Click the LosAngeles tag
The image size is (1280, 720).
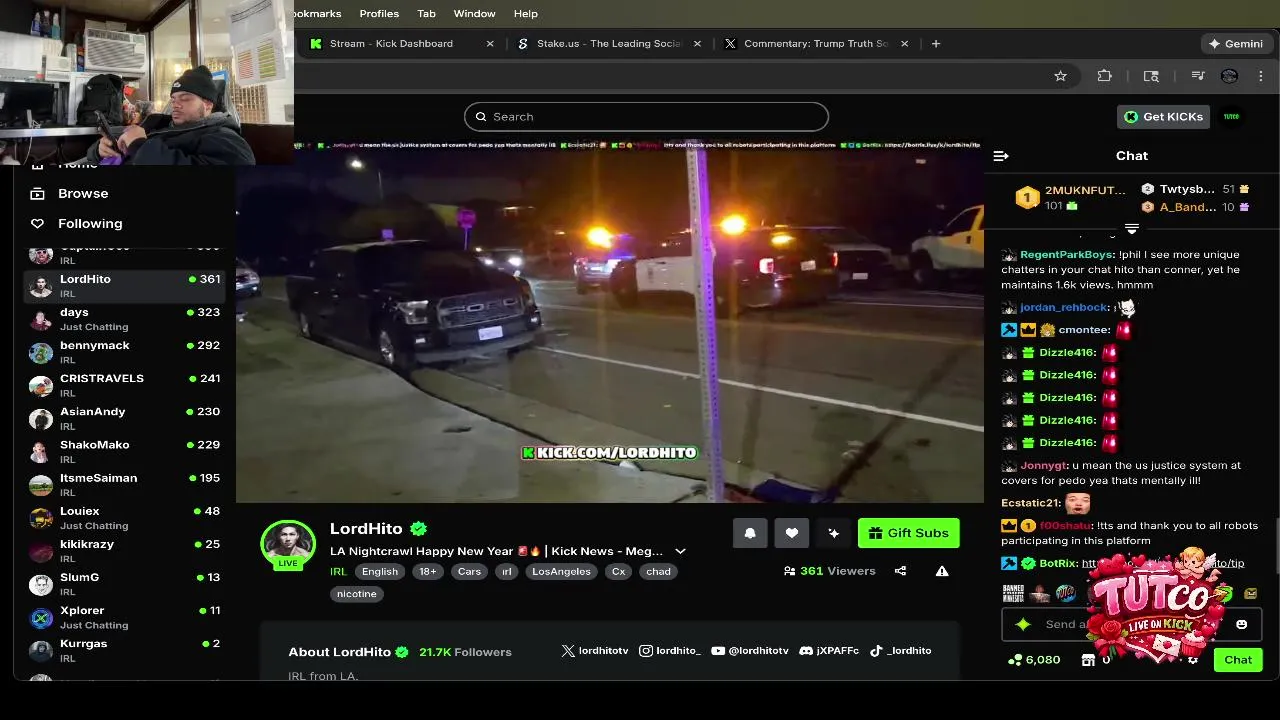pyautogui.click(x=561, y=572)
